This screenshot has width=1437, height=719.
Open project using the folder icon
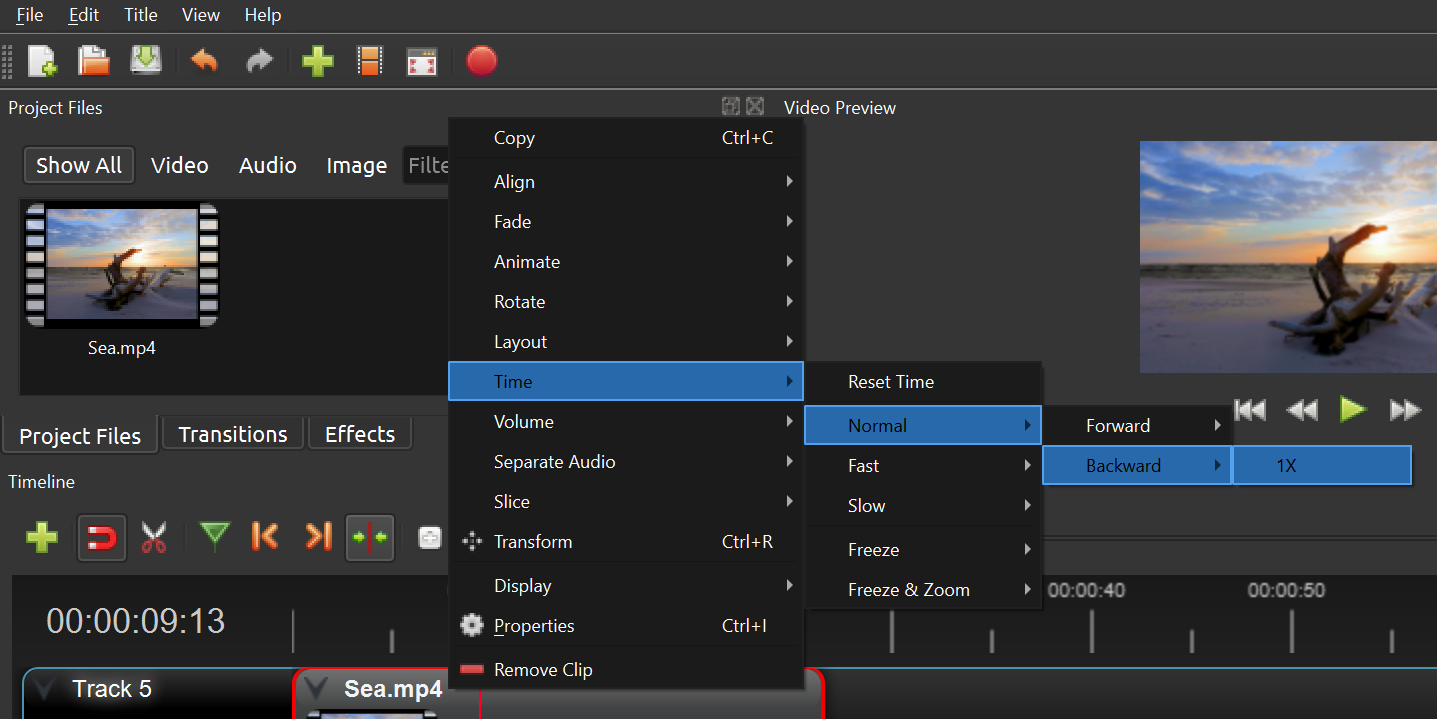point(94,62)
